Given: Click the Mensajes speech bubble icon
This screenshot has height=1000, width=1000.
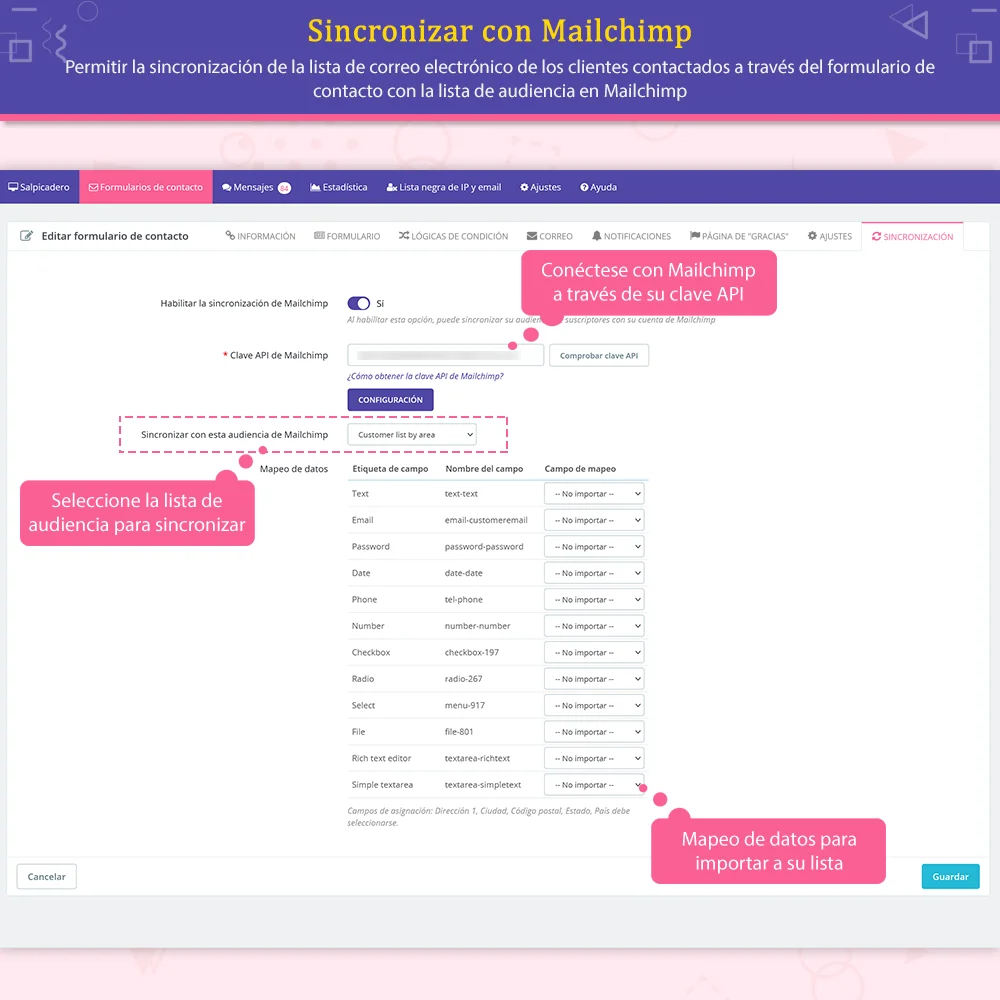Looking at the screenshot, I should coord(226,187).
